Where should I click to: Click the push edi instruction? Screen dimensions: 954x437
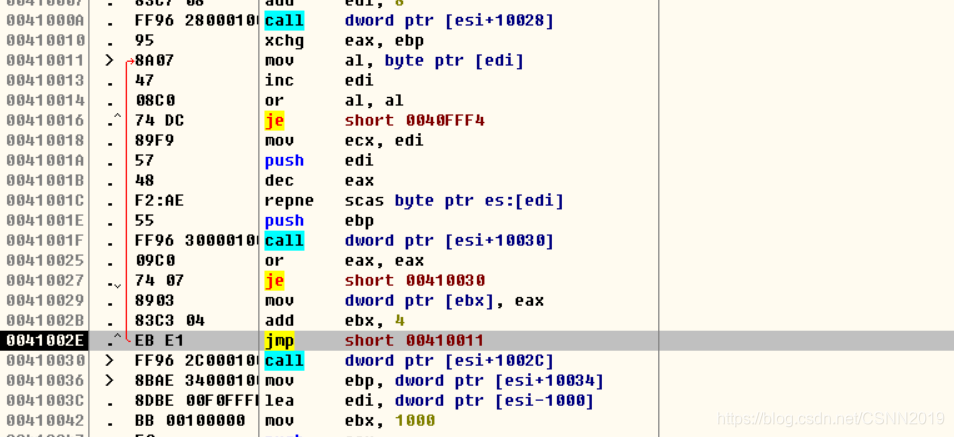[x=319, y=161]
